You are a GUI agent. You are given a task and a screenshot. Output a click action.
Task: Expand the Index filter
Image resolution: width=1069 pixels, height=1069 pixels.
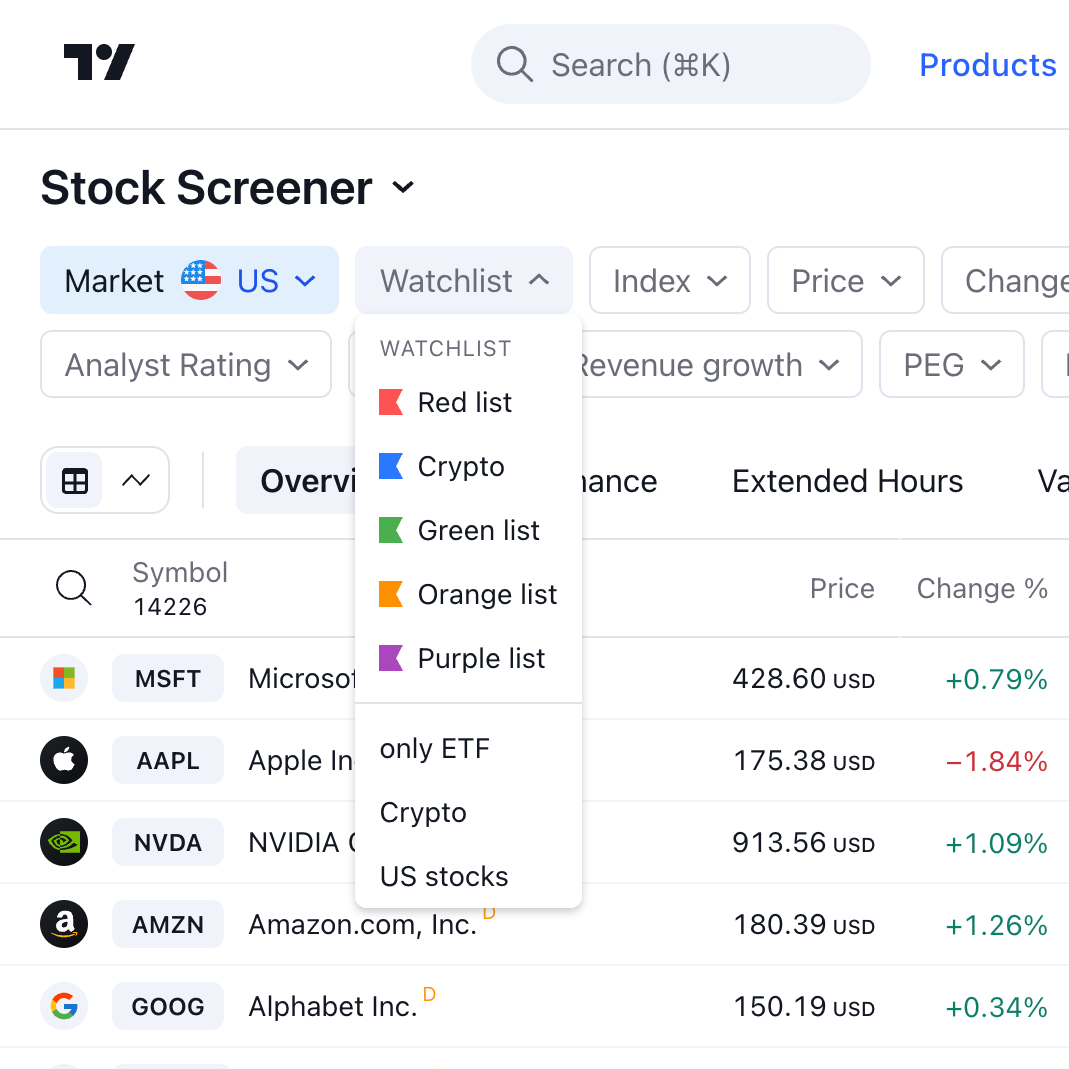(669, 281)
